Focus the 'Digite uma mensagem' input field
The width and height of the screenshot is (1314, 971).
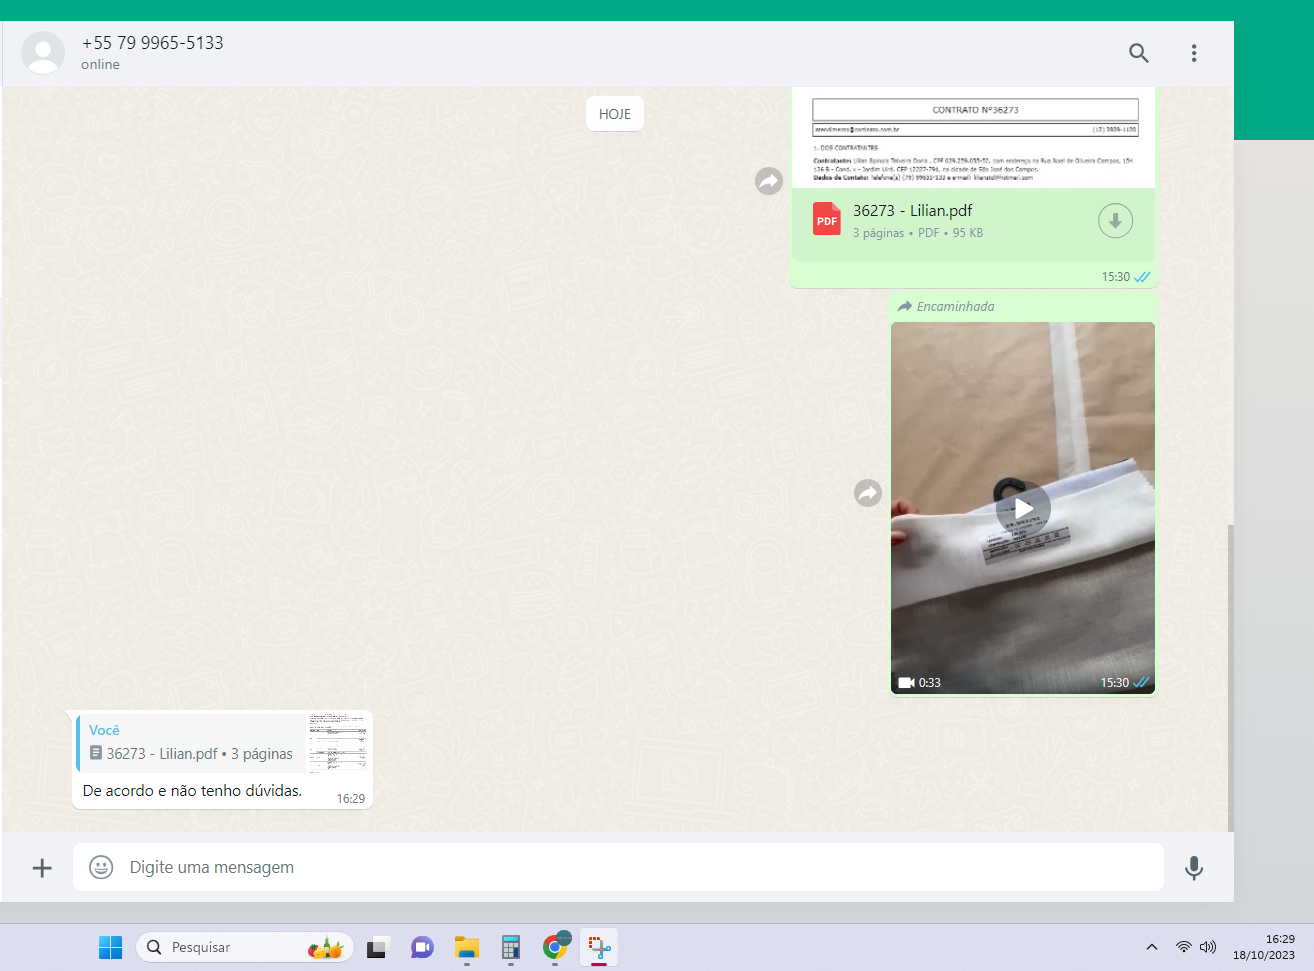[618, 867]
